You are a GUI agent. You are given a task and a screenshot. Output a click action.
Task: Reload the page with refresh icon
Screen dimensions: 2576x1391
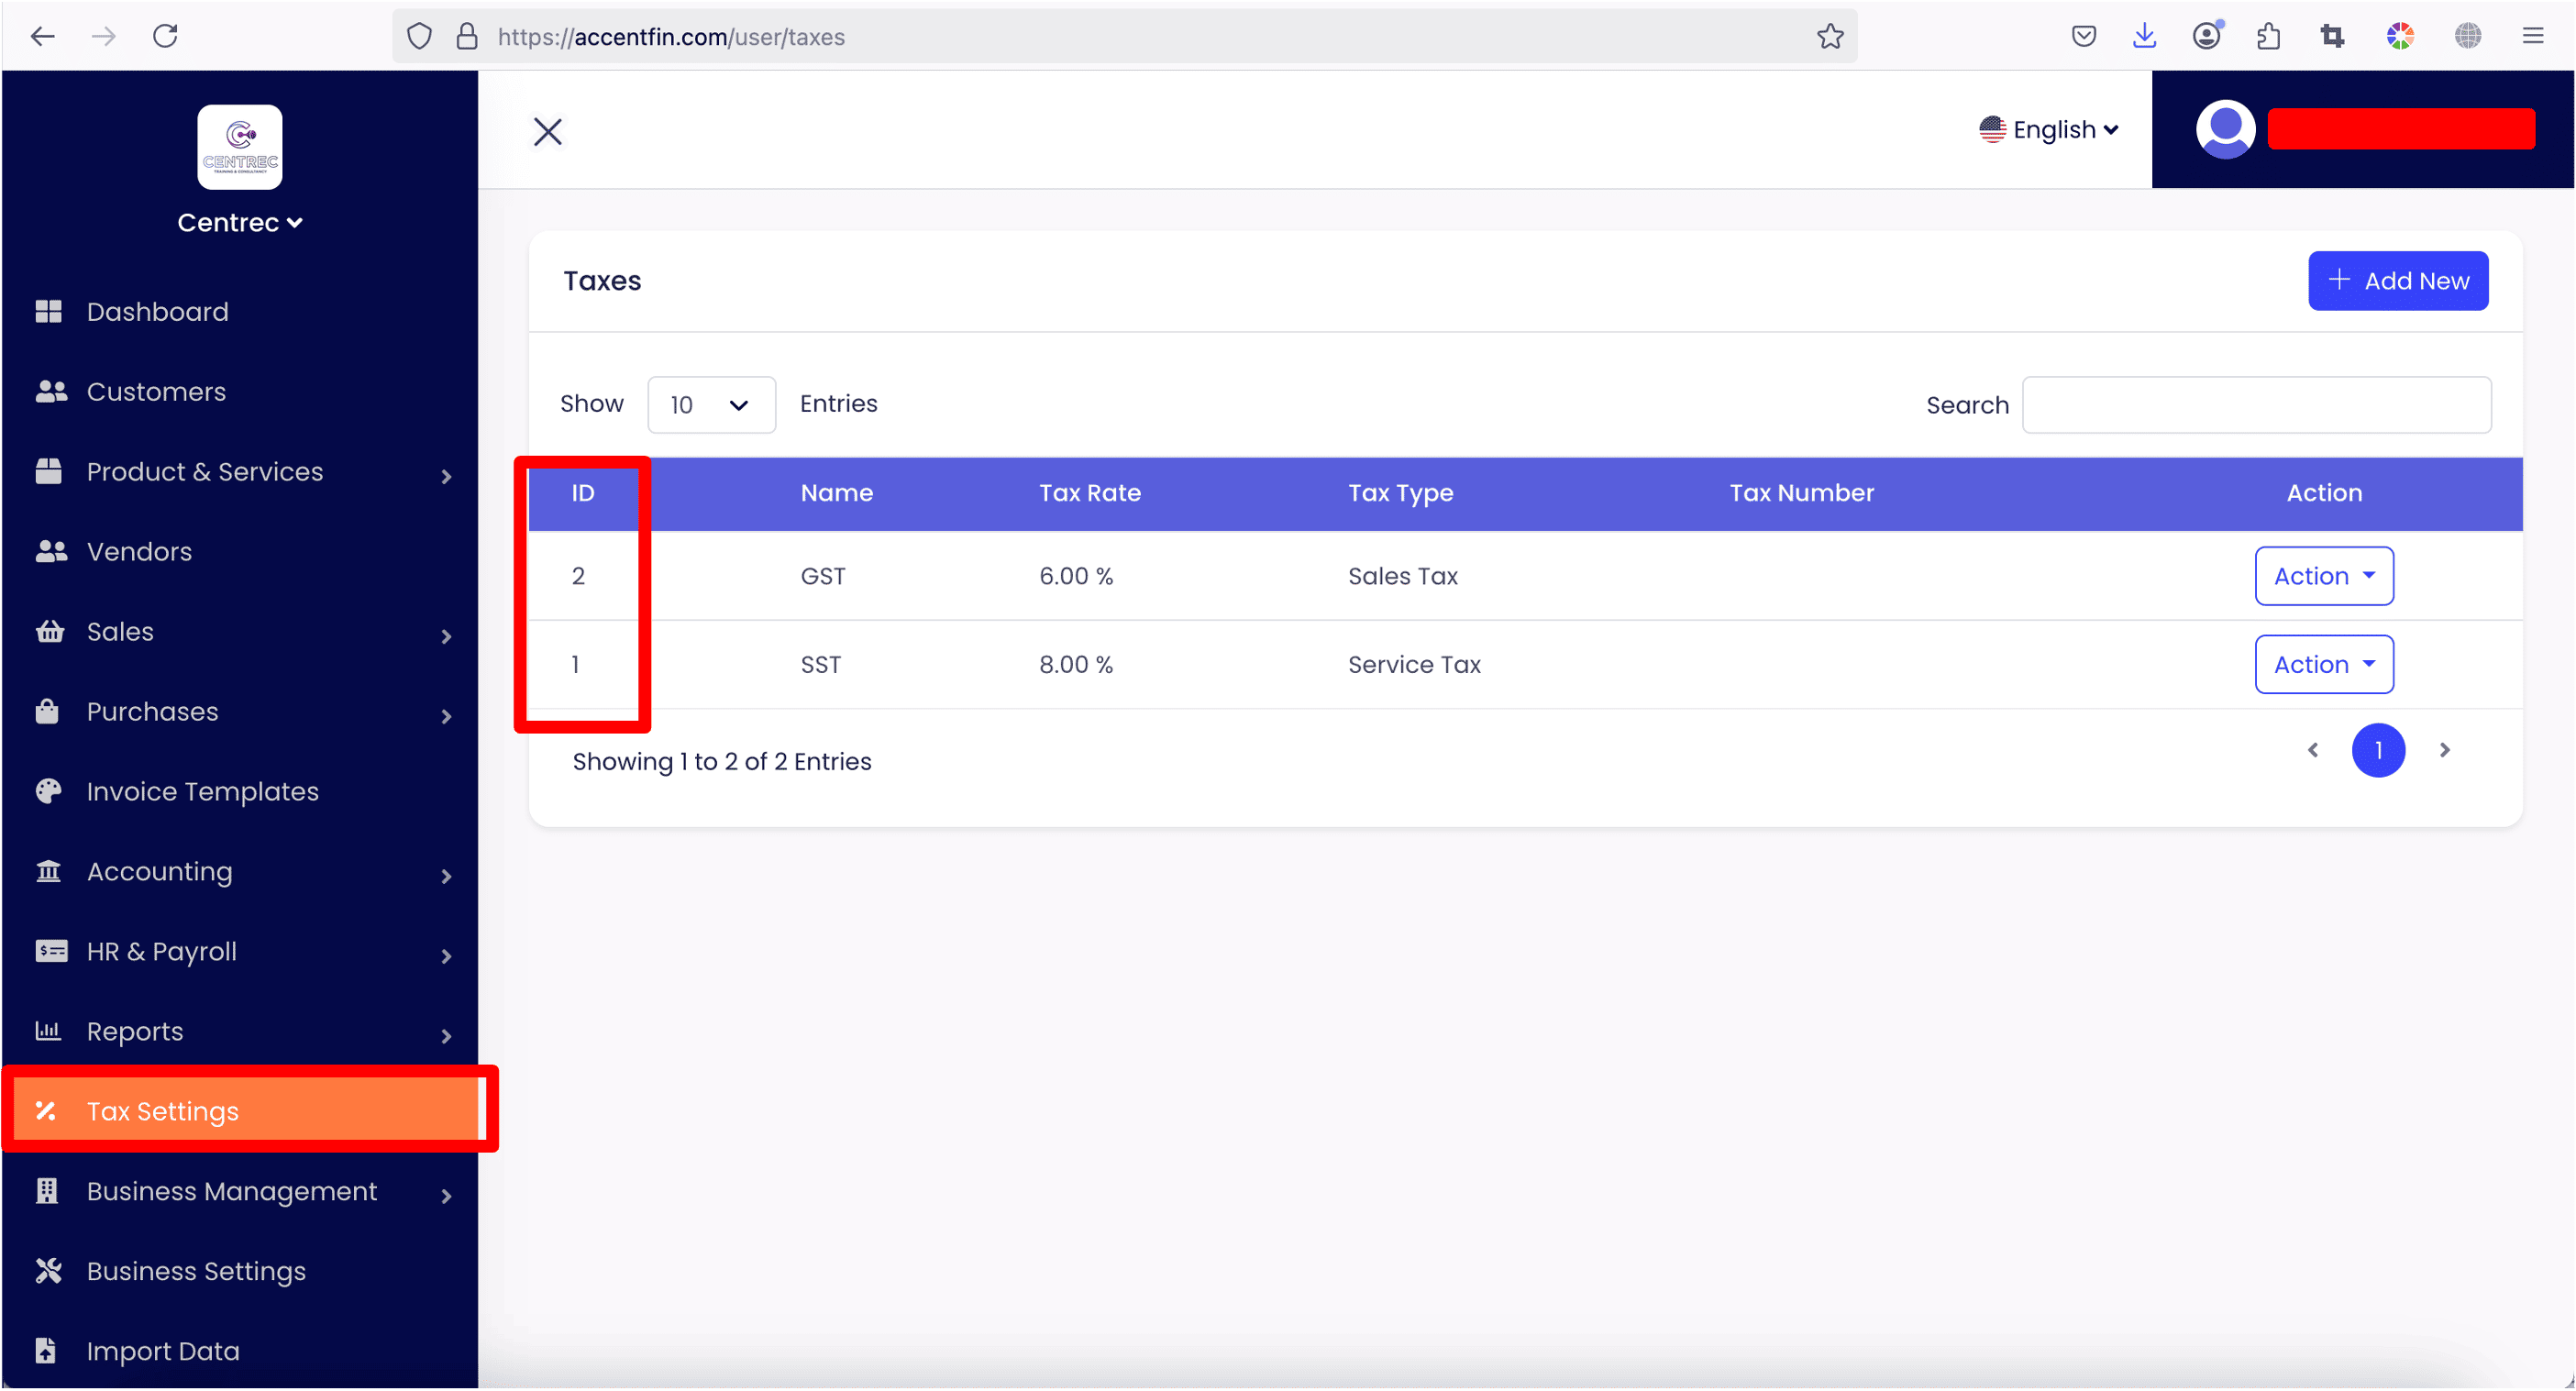[x=165, y=37]
